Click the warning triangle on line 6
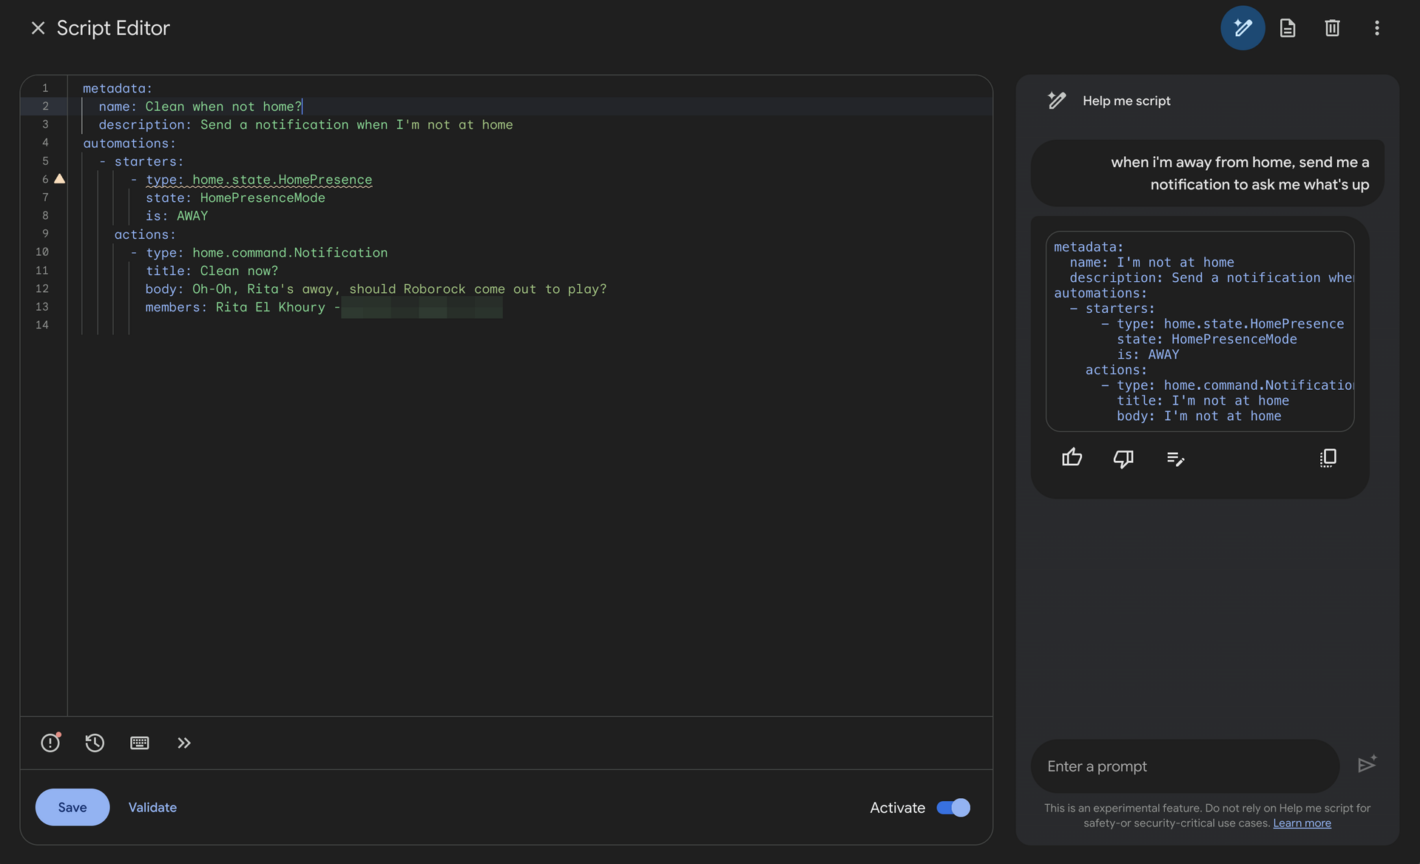 pyautogui.click(x=59, y=178)
